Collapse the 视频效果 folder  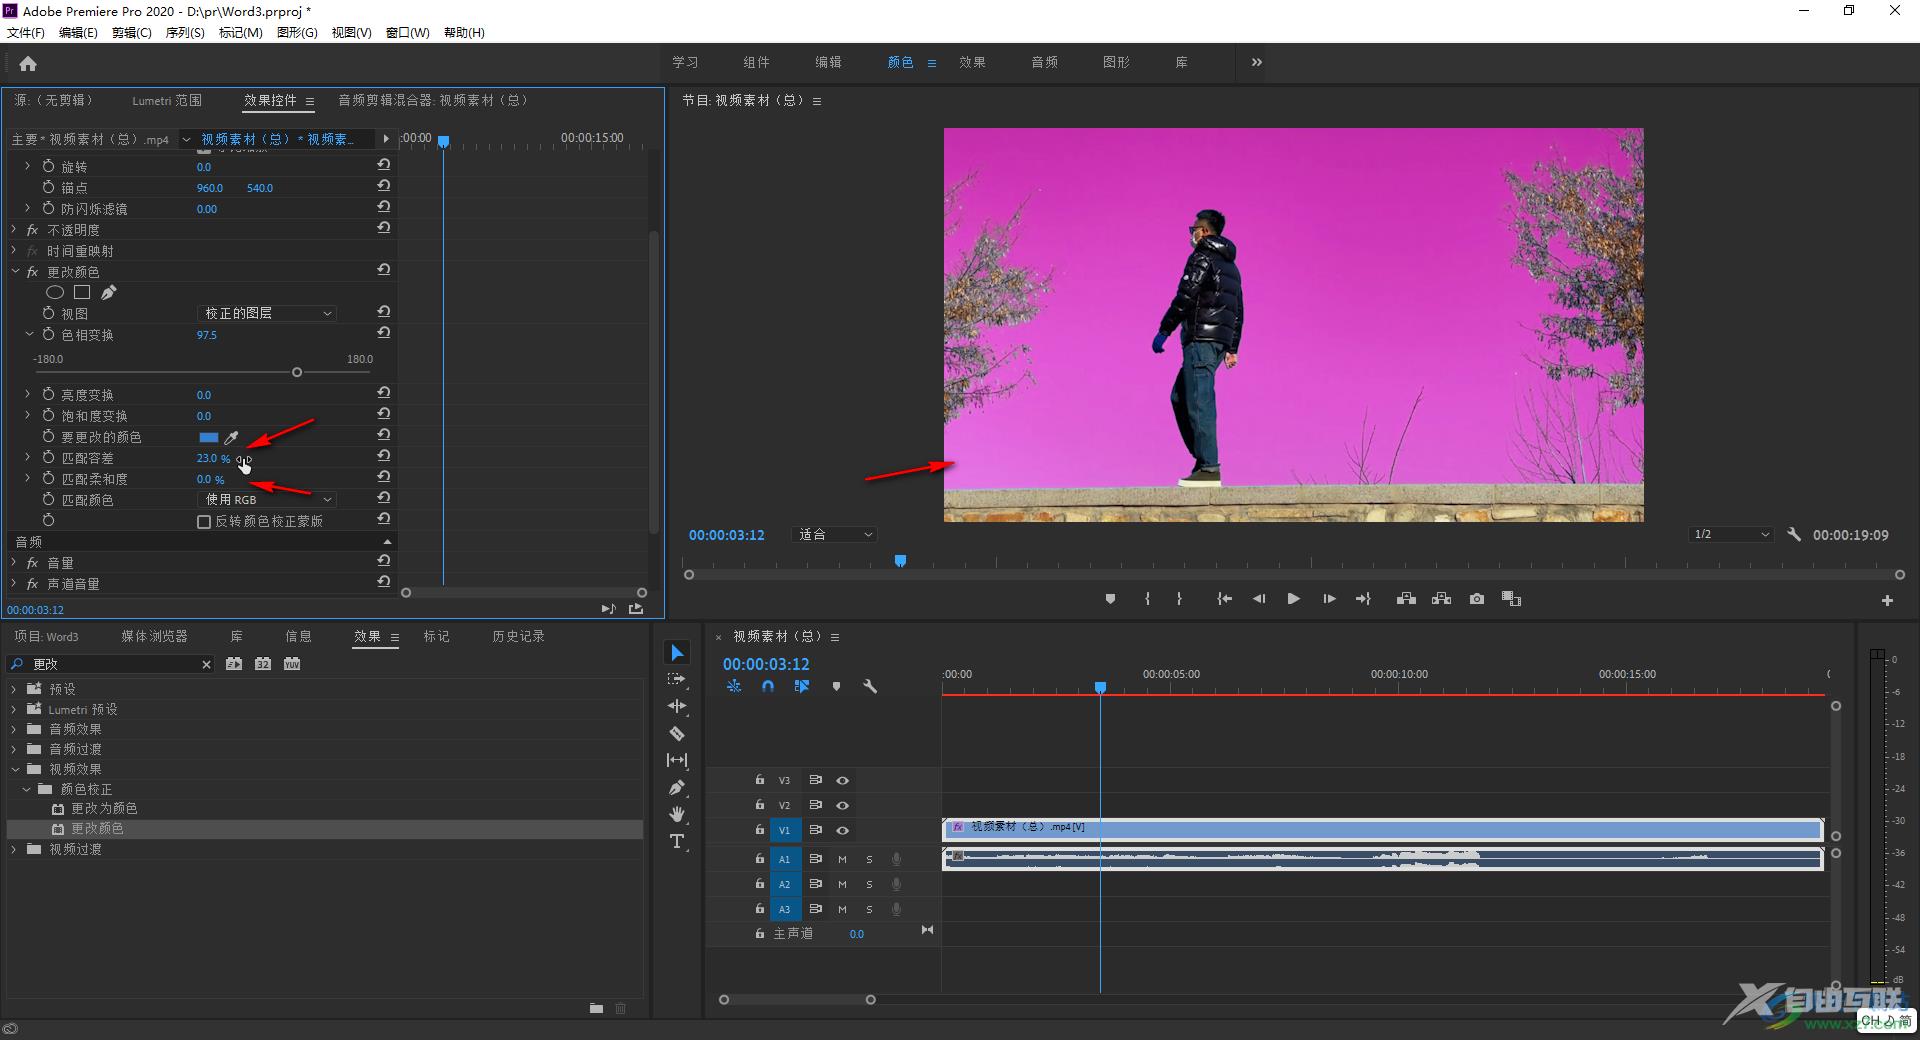coord(14,769)
